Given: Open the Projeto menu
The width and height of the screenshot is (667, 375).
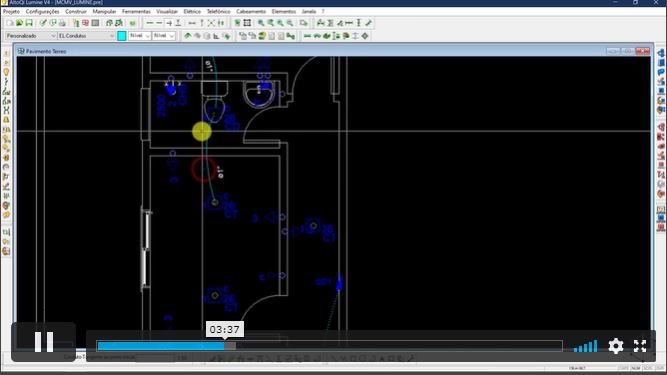Looking at the screenshot, I should [11, 11].
